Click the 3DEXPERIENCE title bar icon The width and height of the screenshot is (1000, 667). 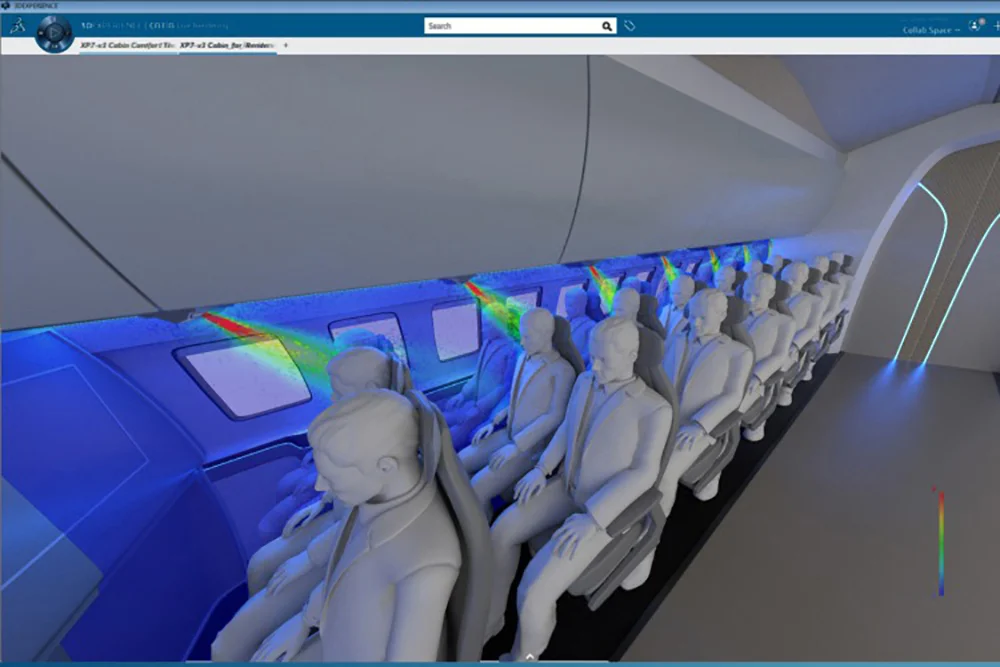(6, 6)
